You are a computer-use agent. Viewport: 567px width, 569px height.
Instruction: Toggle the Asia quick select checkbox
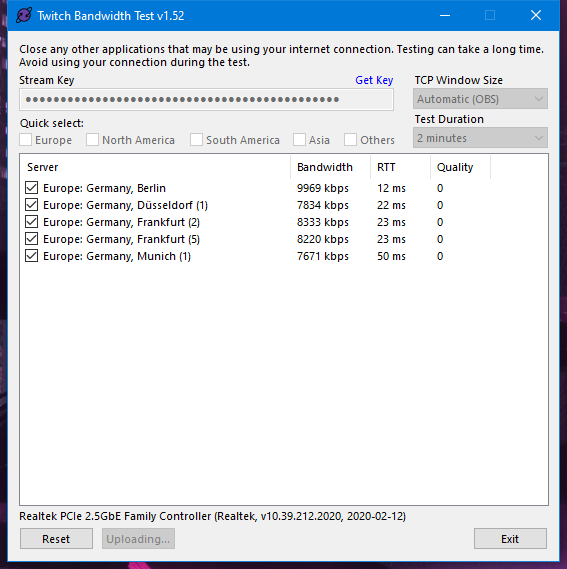click(x=299, y=140)
